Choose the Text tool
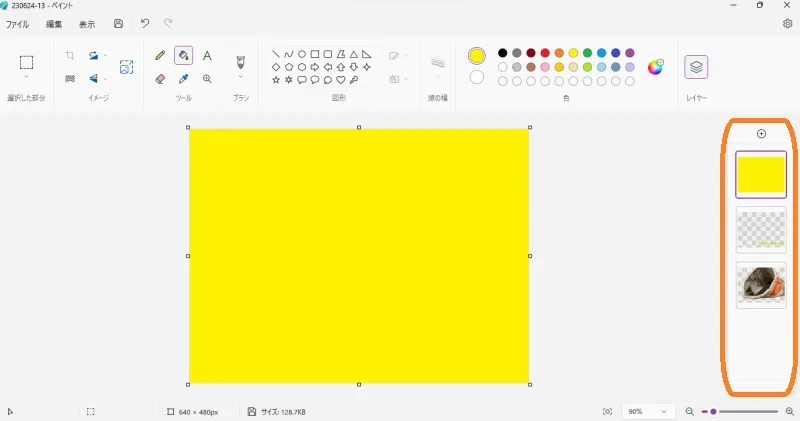 207,56
